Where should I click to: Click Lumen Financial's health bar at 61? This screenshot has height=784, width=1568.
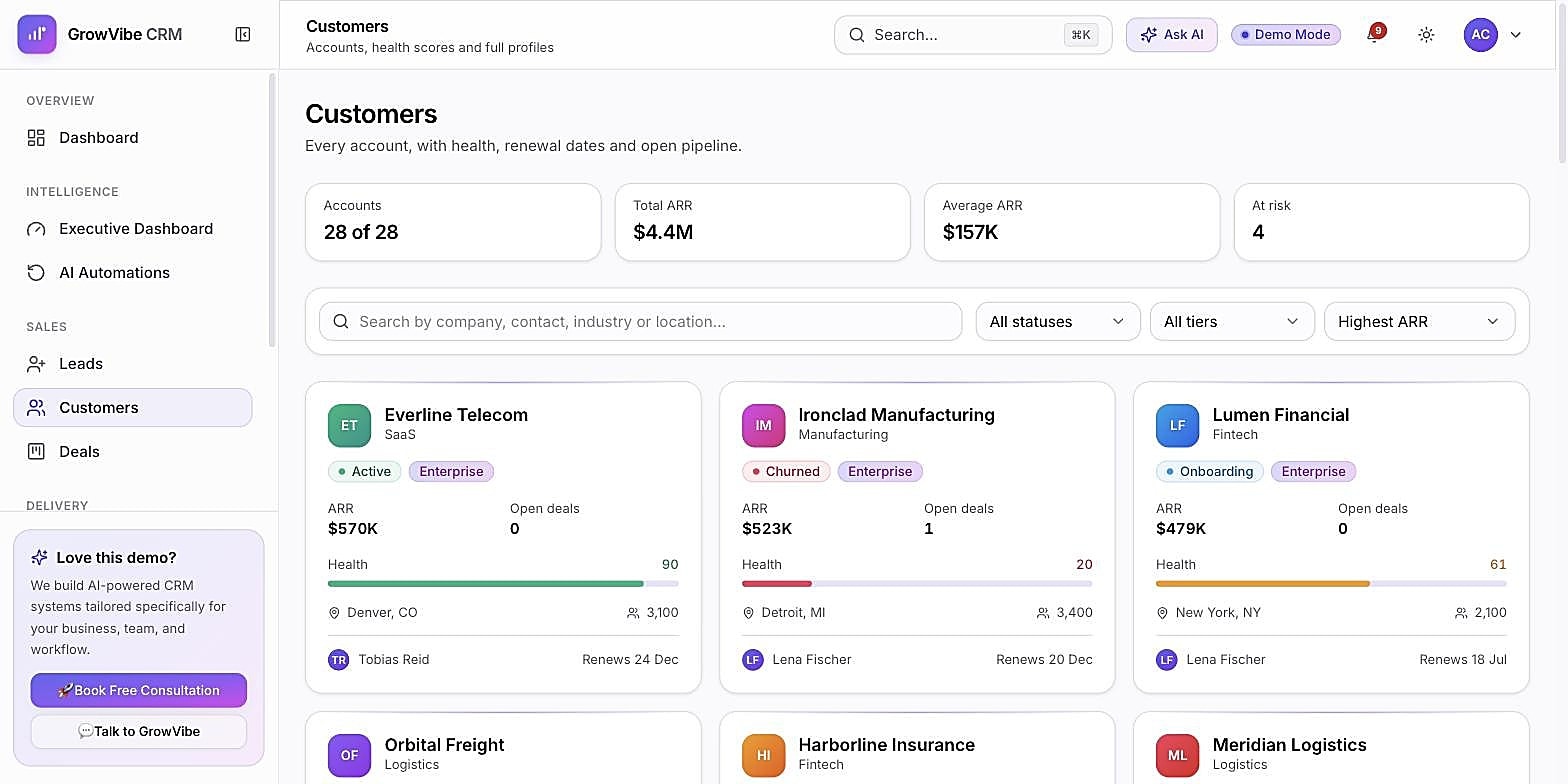[x=1331, y=583]
